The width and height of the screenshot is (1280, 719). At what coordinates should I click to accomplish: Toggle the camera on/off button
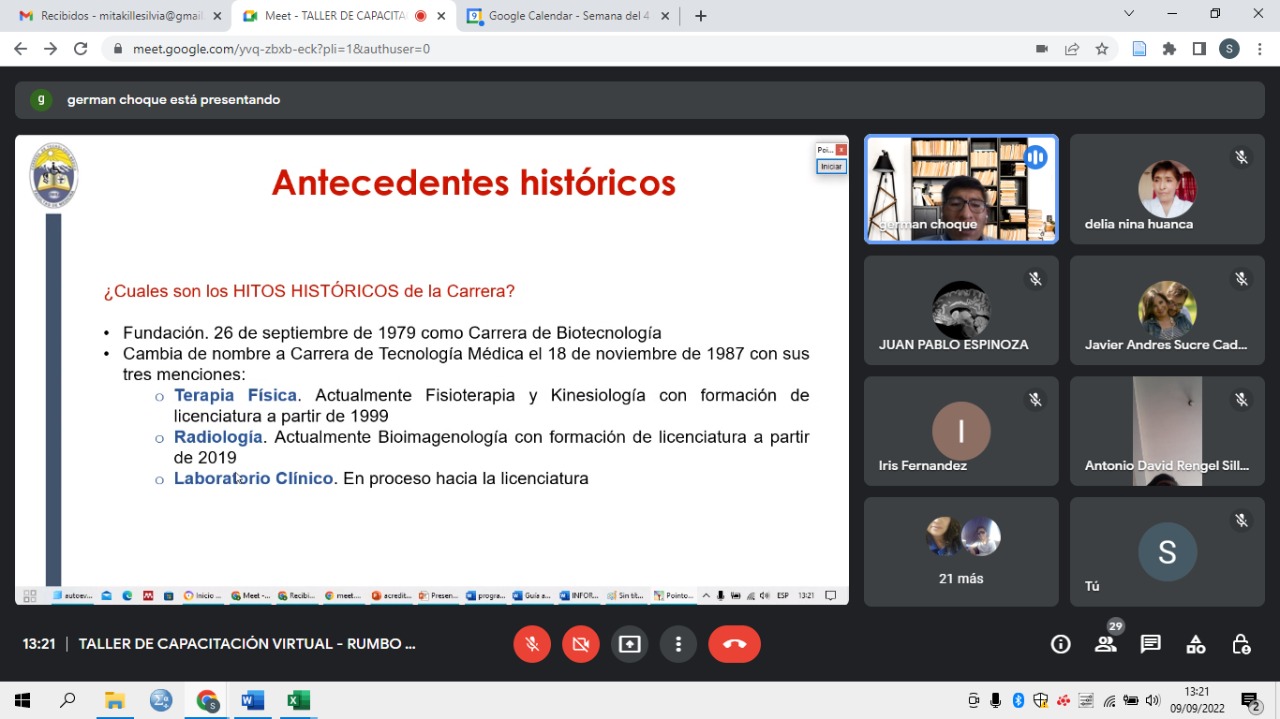(580, 645)
